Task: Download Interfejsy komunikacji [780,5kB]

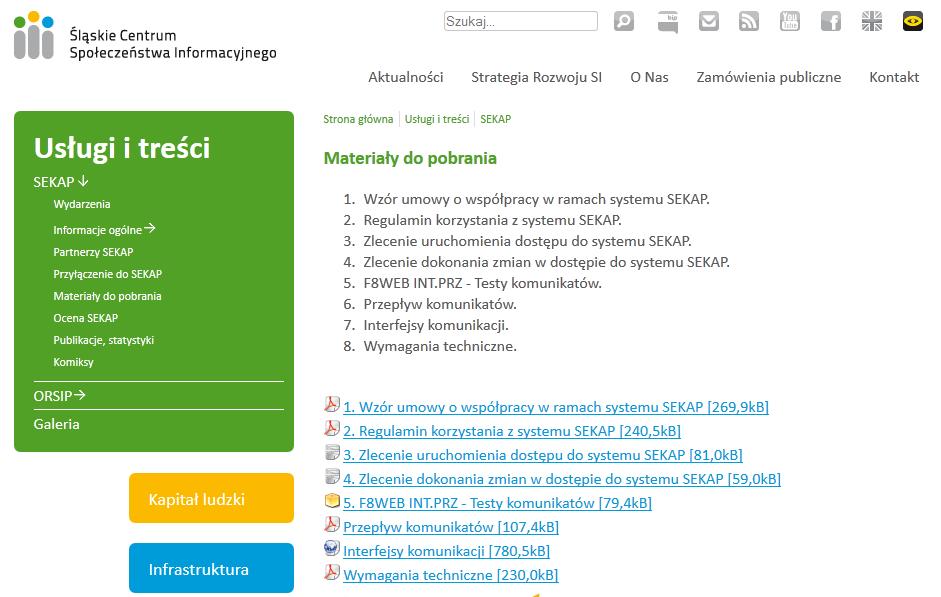Action: pyautogui.click(x=446, y=551)
